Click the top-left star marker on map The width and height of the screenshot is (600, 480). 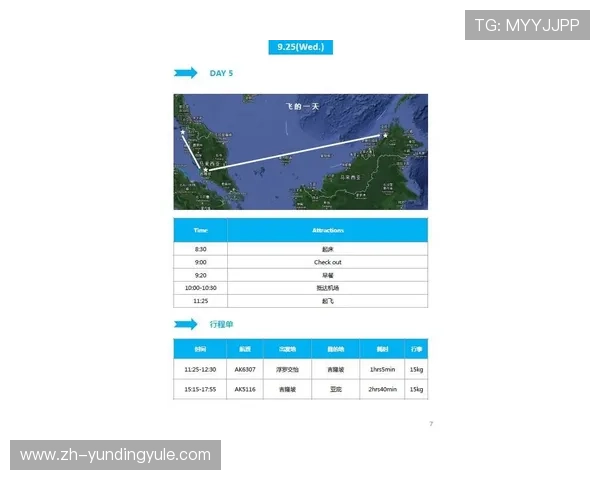[x=182, y=130]
